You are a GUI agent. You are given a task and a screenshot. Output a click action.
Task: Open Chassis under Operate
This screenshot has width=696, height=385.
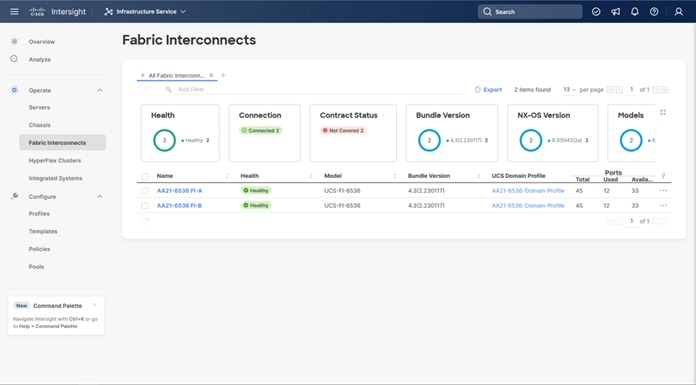pyautogui.click(x=40, y=125)
